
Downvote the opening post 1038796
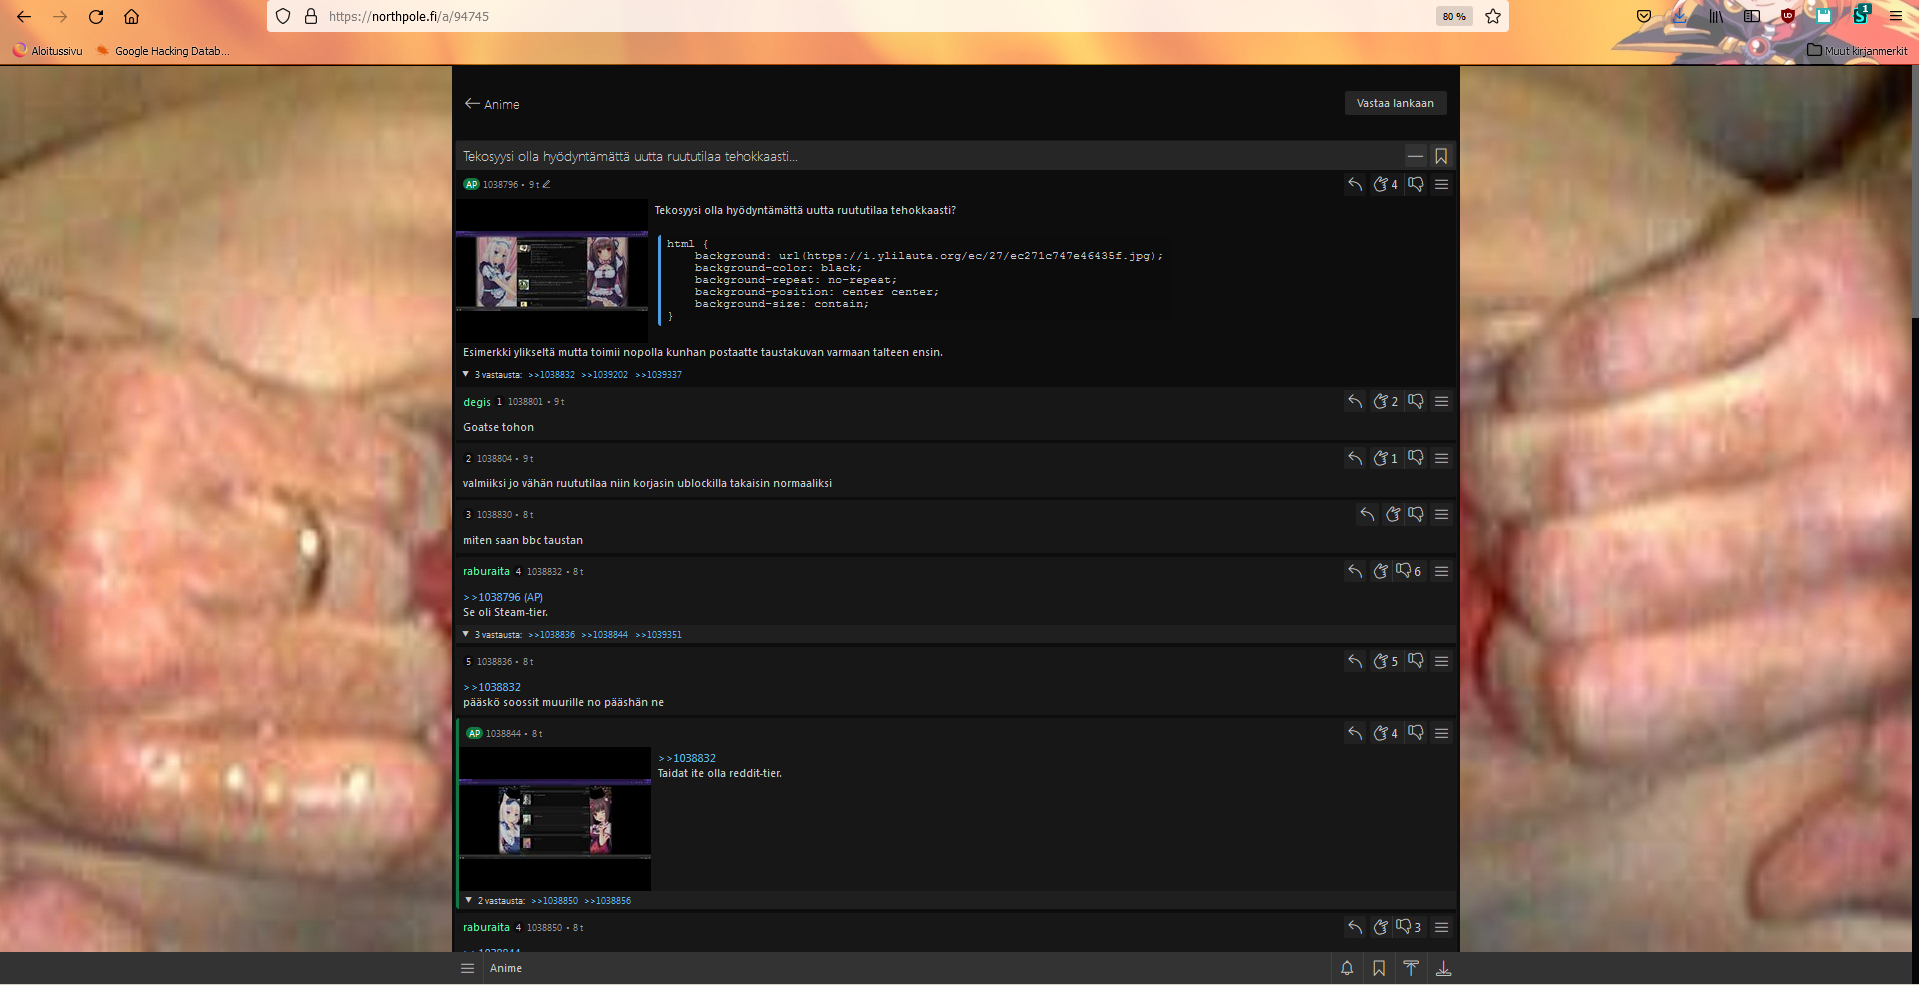pos(1416,184)
